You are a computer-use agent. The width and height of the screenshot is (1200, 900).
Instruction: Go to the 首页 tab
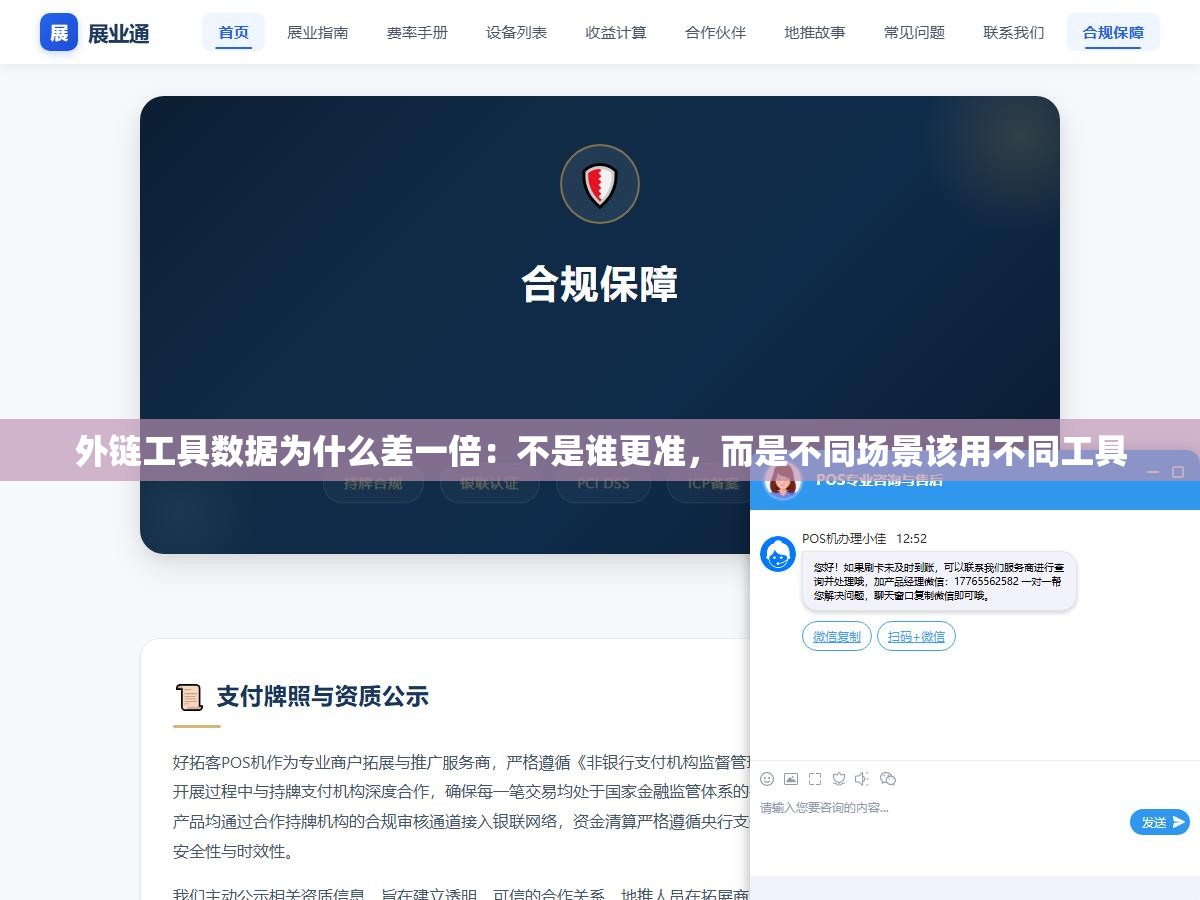[x=234, y=32]
